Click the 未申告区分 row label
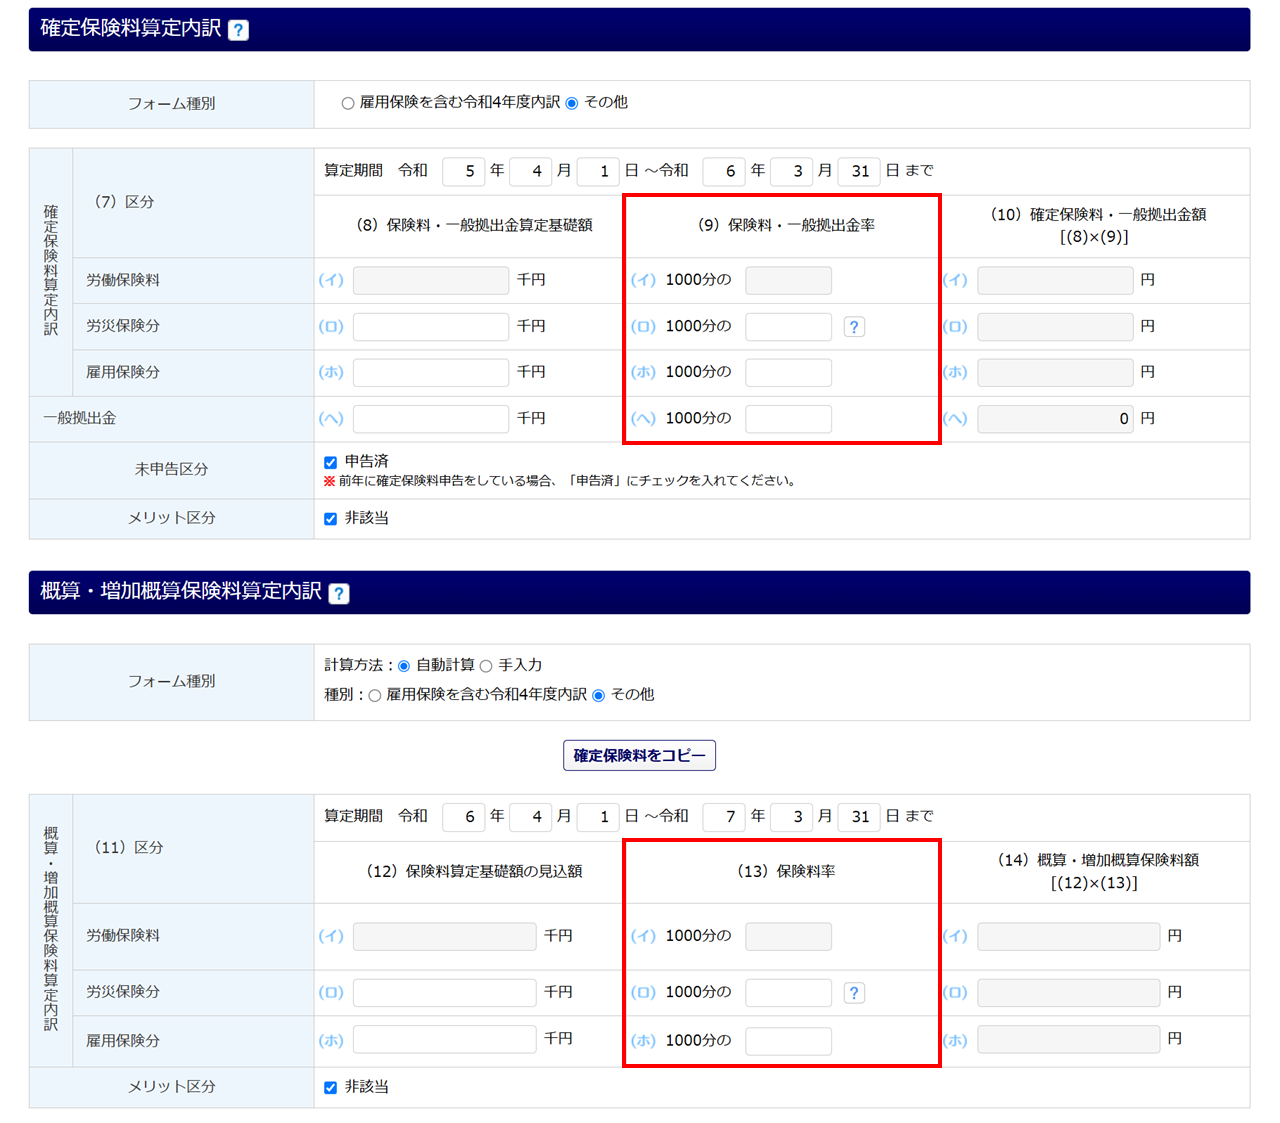This screenshot has height=1123, width=1280. click(x=172, y=469)
